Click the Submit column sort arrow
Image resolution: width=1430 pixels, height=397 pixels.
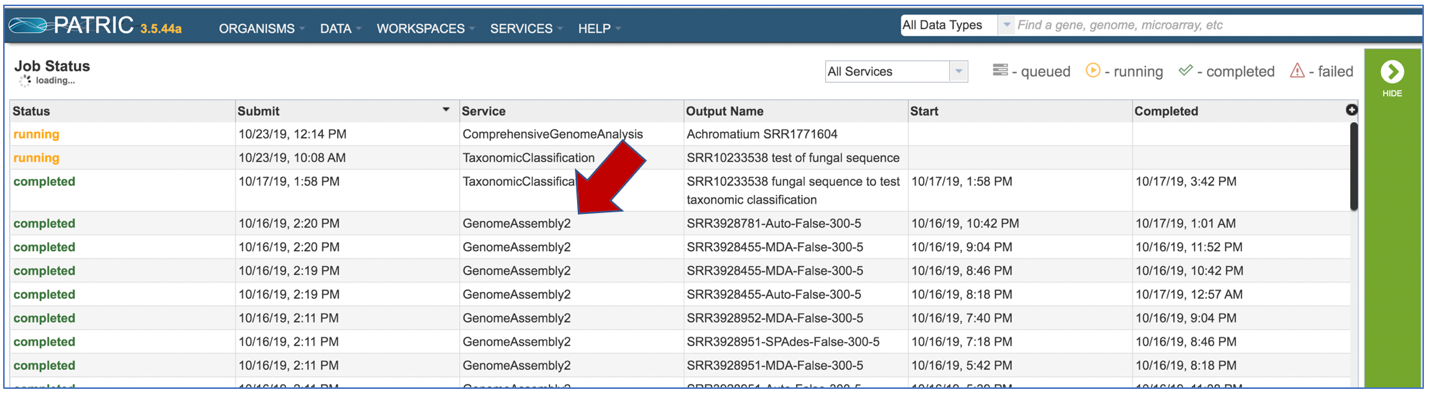446,110
